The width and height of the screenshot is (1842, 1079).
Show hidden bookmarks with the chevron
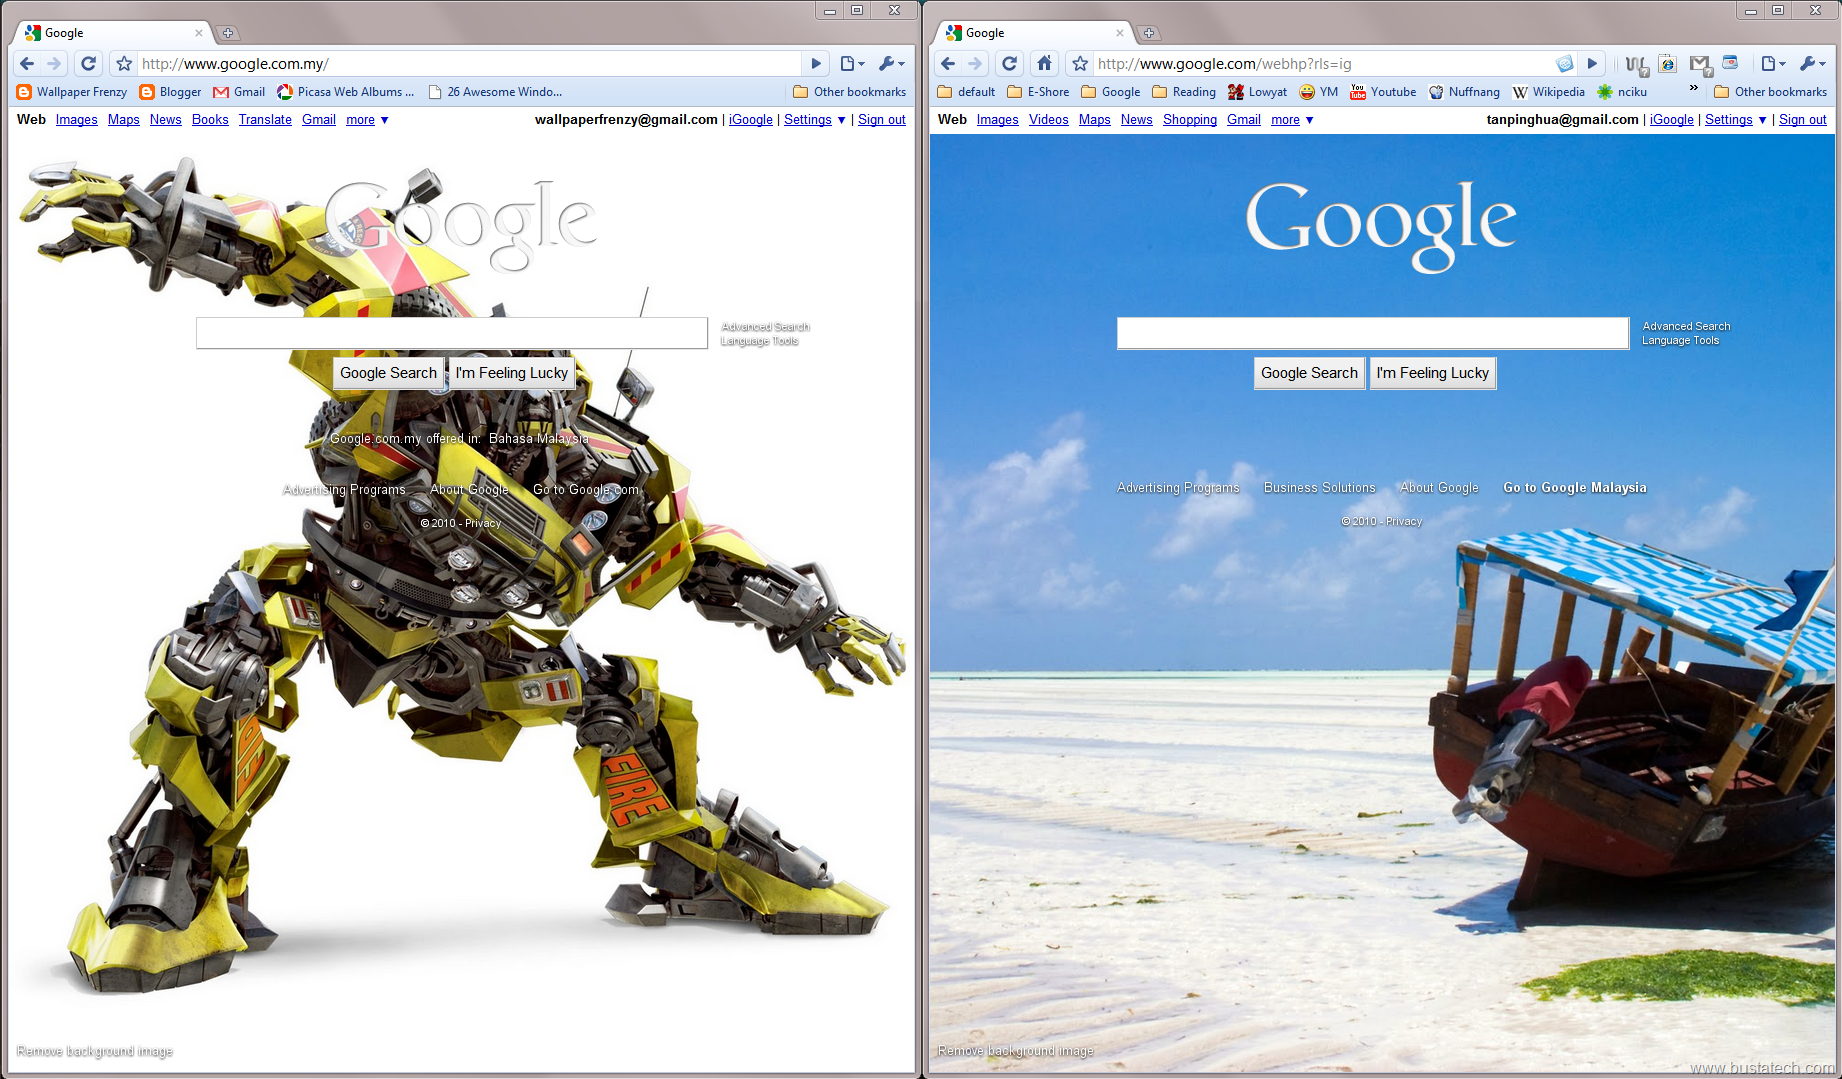click(1693, 89)
